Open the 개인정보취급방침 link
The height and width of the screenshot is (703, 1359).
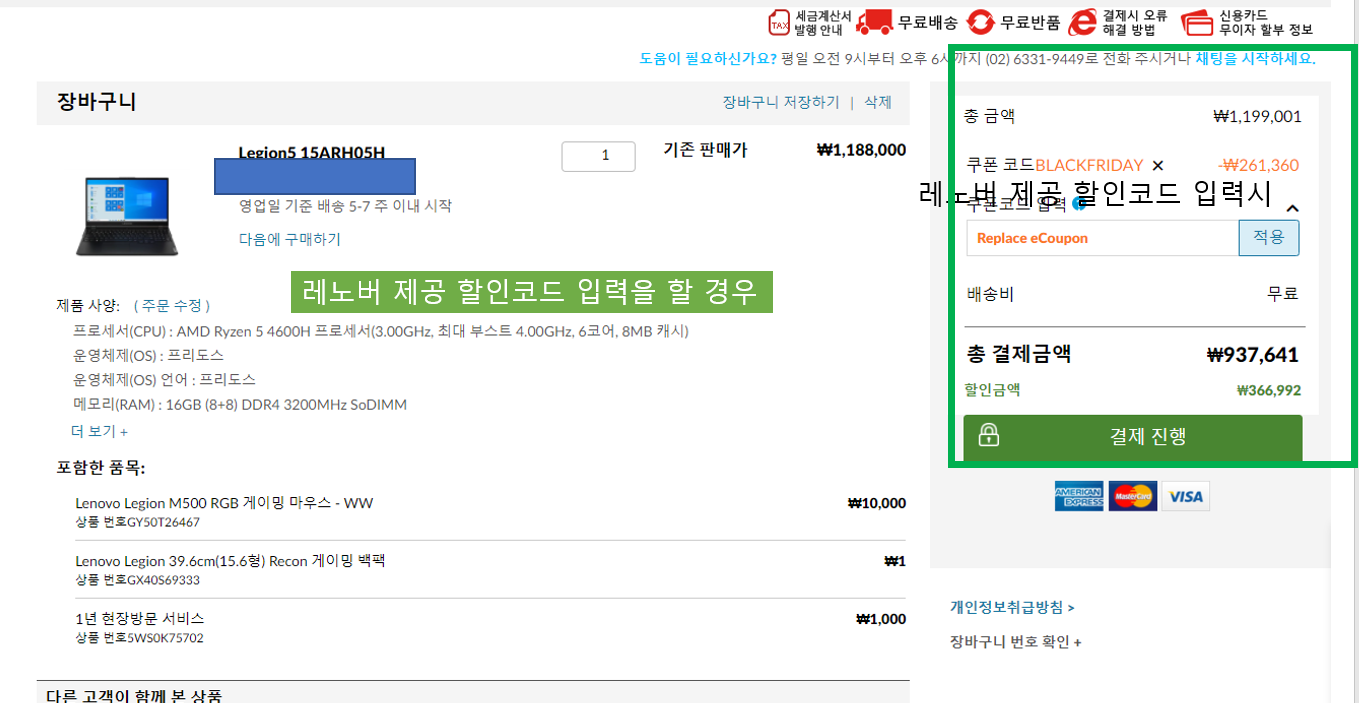point(1012,607)
